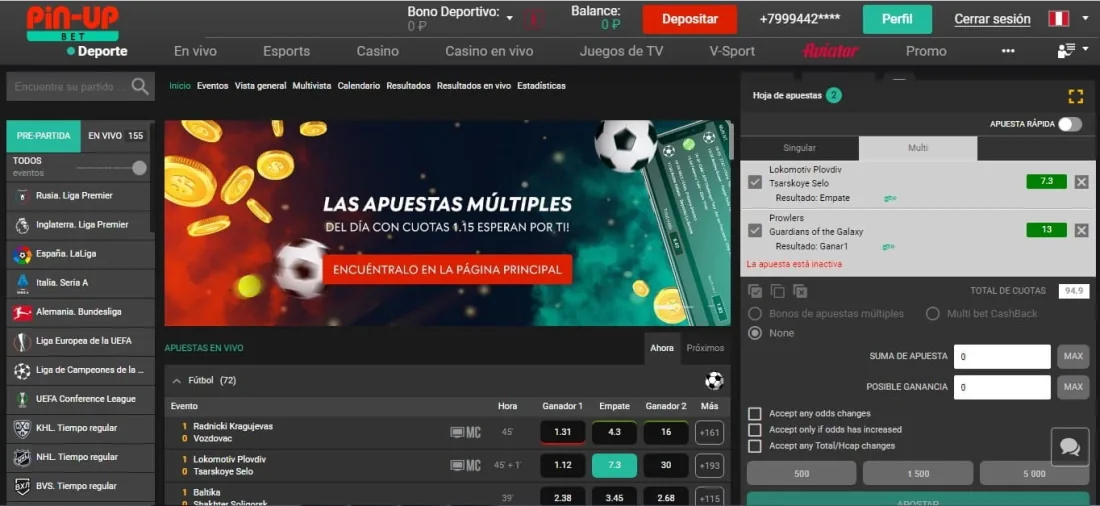This screenshot has height=506, width=1100.
Task: Click the Peru flag language icon
Action: click(x=1059, y=19)
